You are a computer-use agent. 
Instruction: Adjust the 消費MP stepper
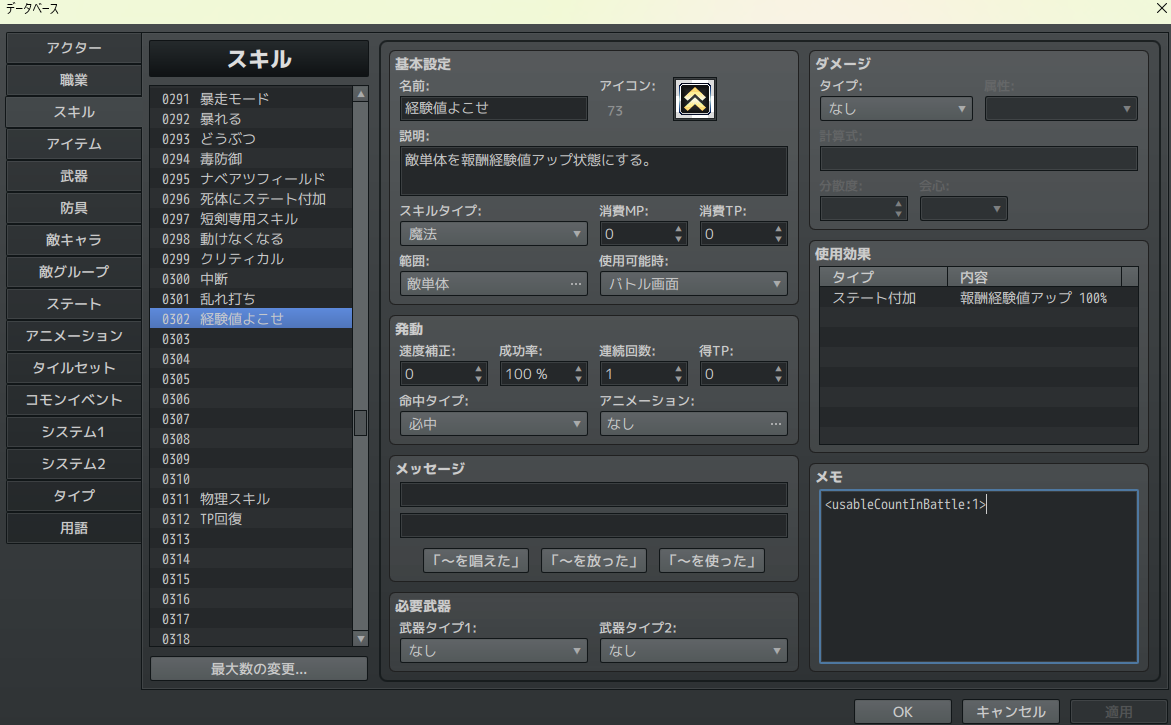(x=679, y=234)
